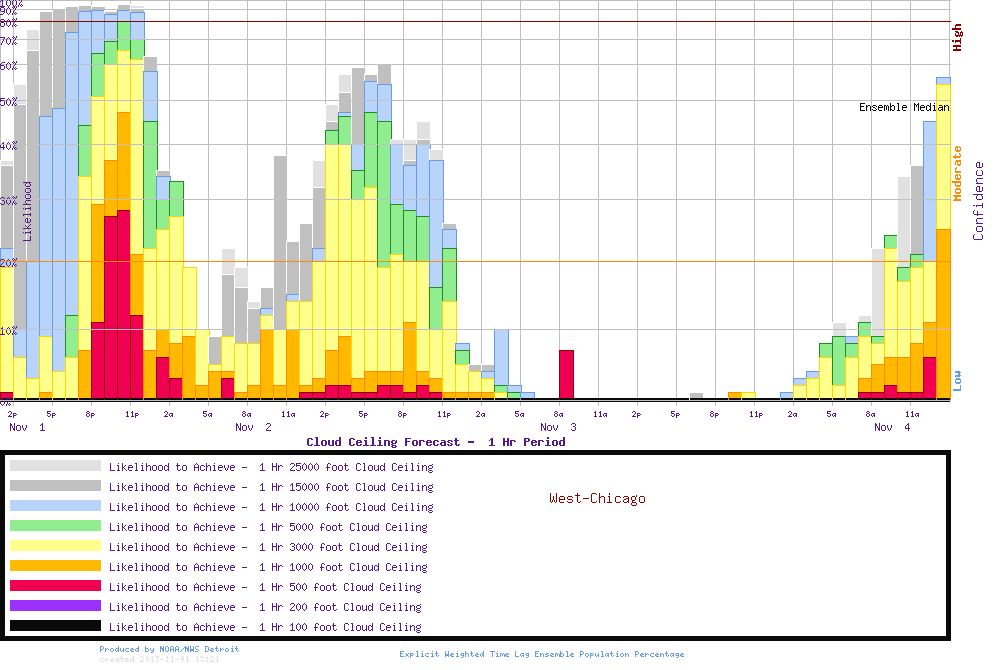Click the yellow 3000 foot legend swatch
Viewport: 1000px width, 670px height.
click(x=55, y=546)
